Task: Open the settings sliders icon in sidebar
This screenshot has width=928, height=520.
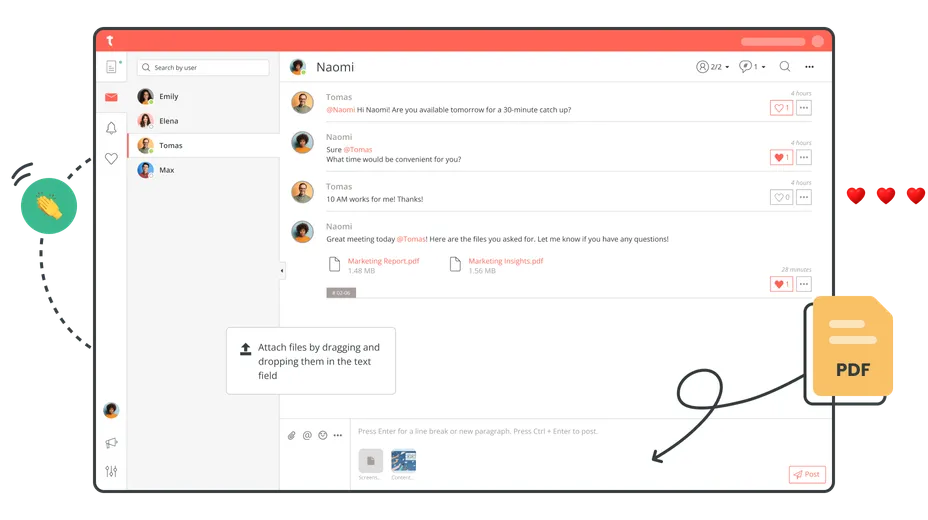Action: (111, 471)
